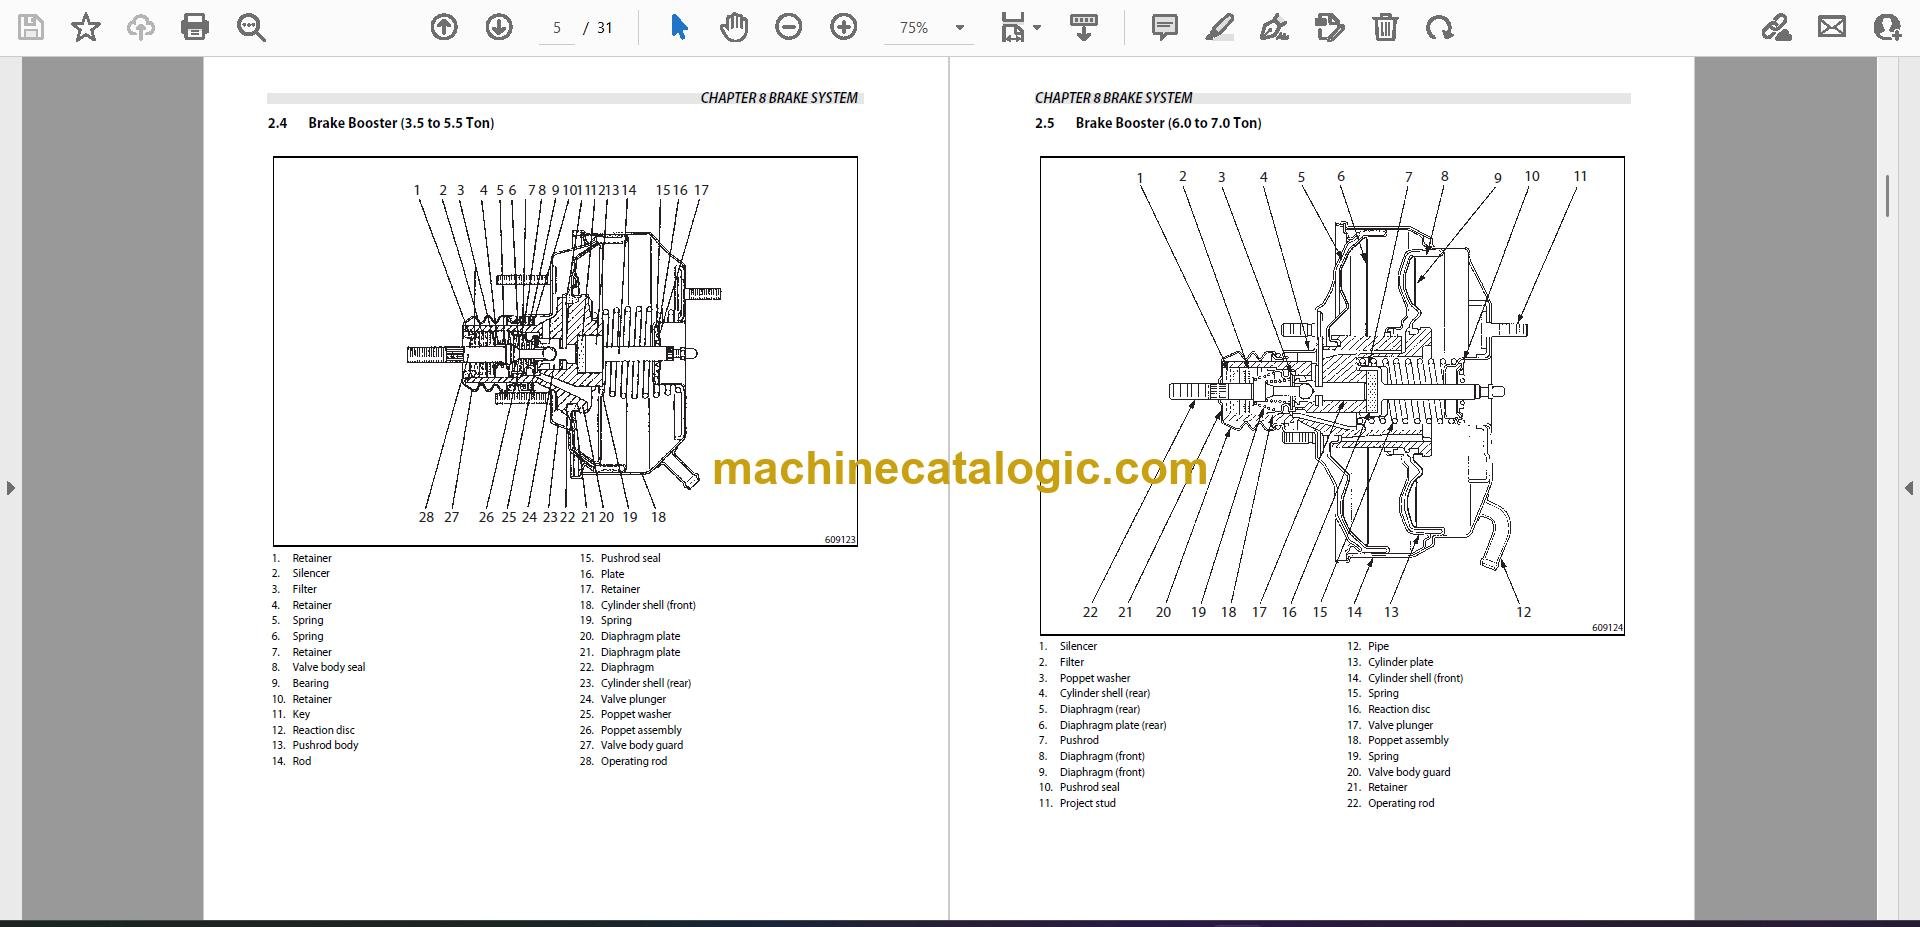Click the 'Operating rod' entry numbered 22
1920x927 pixels.
[x=1401, y=803]
